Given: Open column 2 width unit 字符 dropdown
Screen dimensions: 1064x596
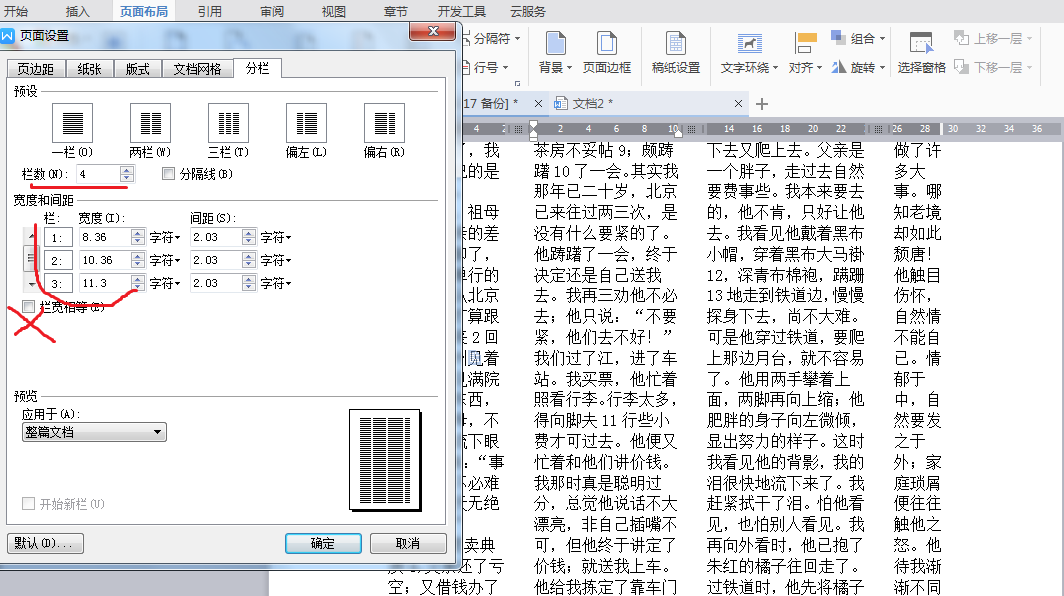Looking at the screenshot, I should (x=165, y=261).
